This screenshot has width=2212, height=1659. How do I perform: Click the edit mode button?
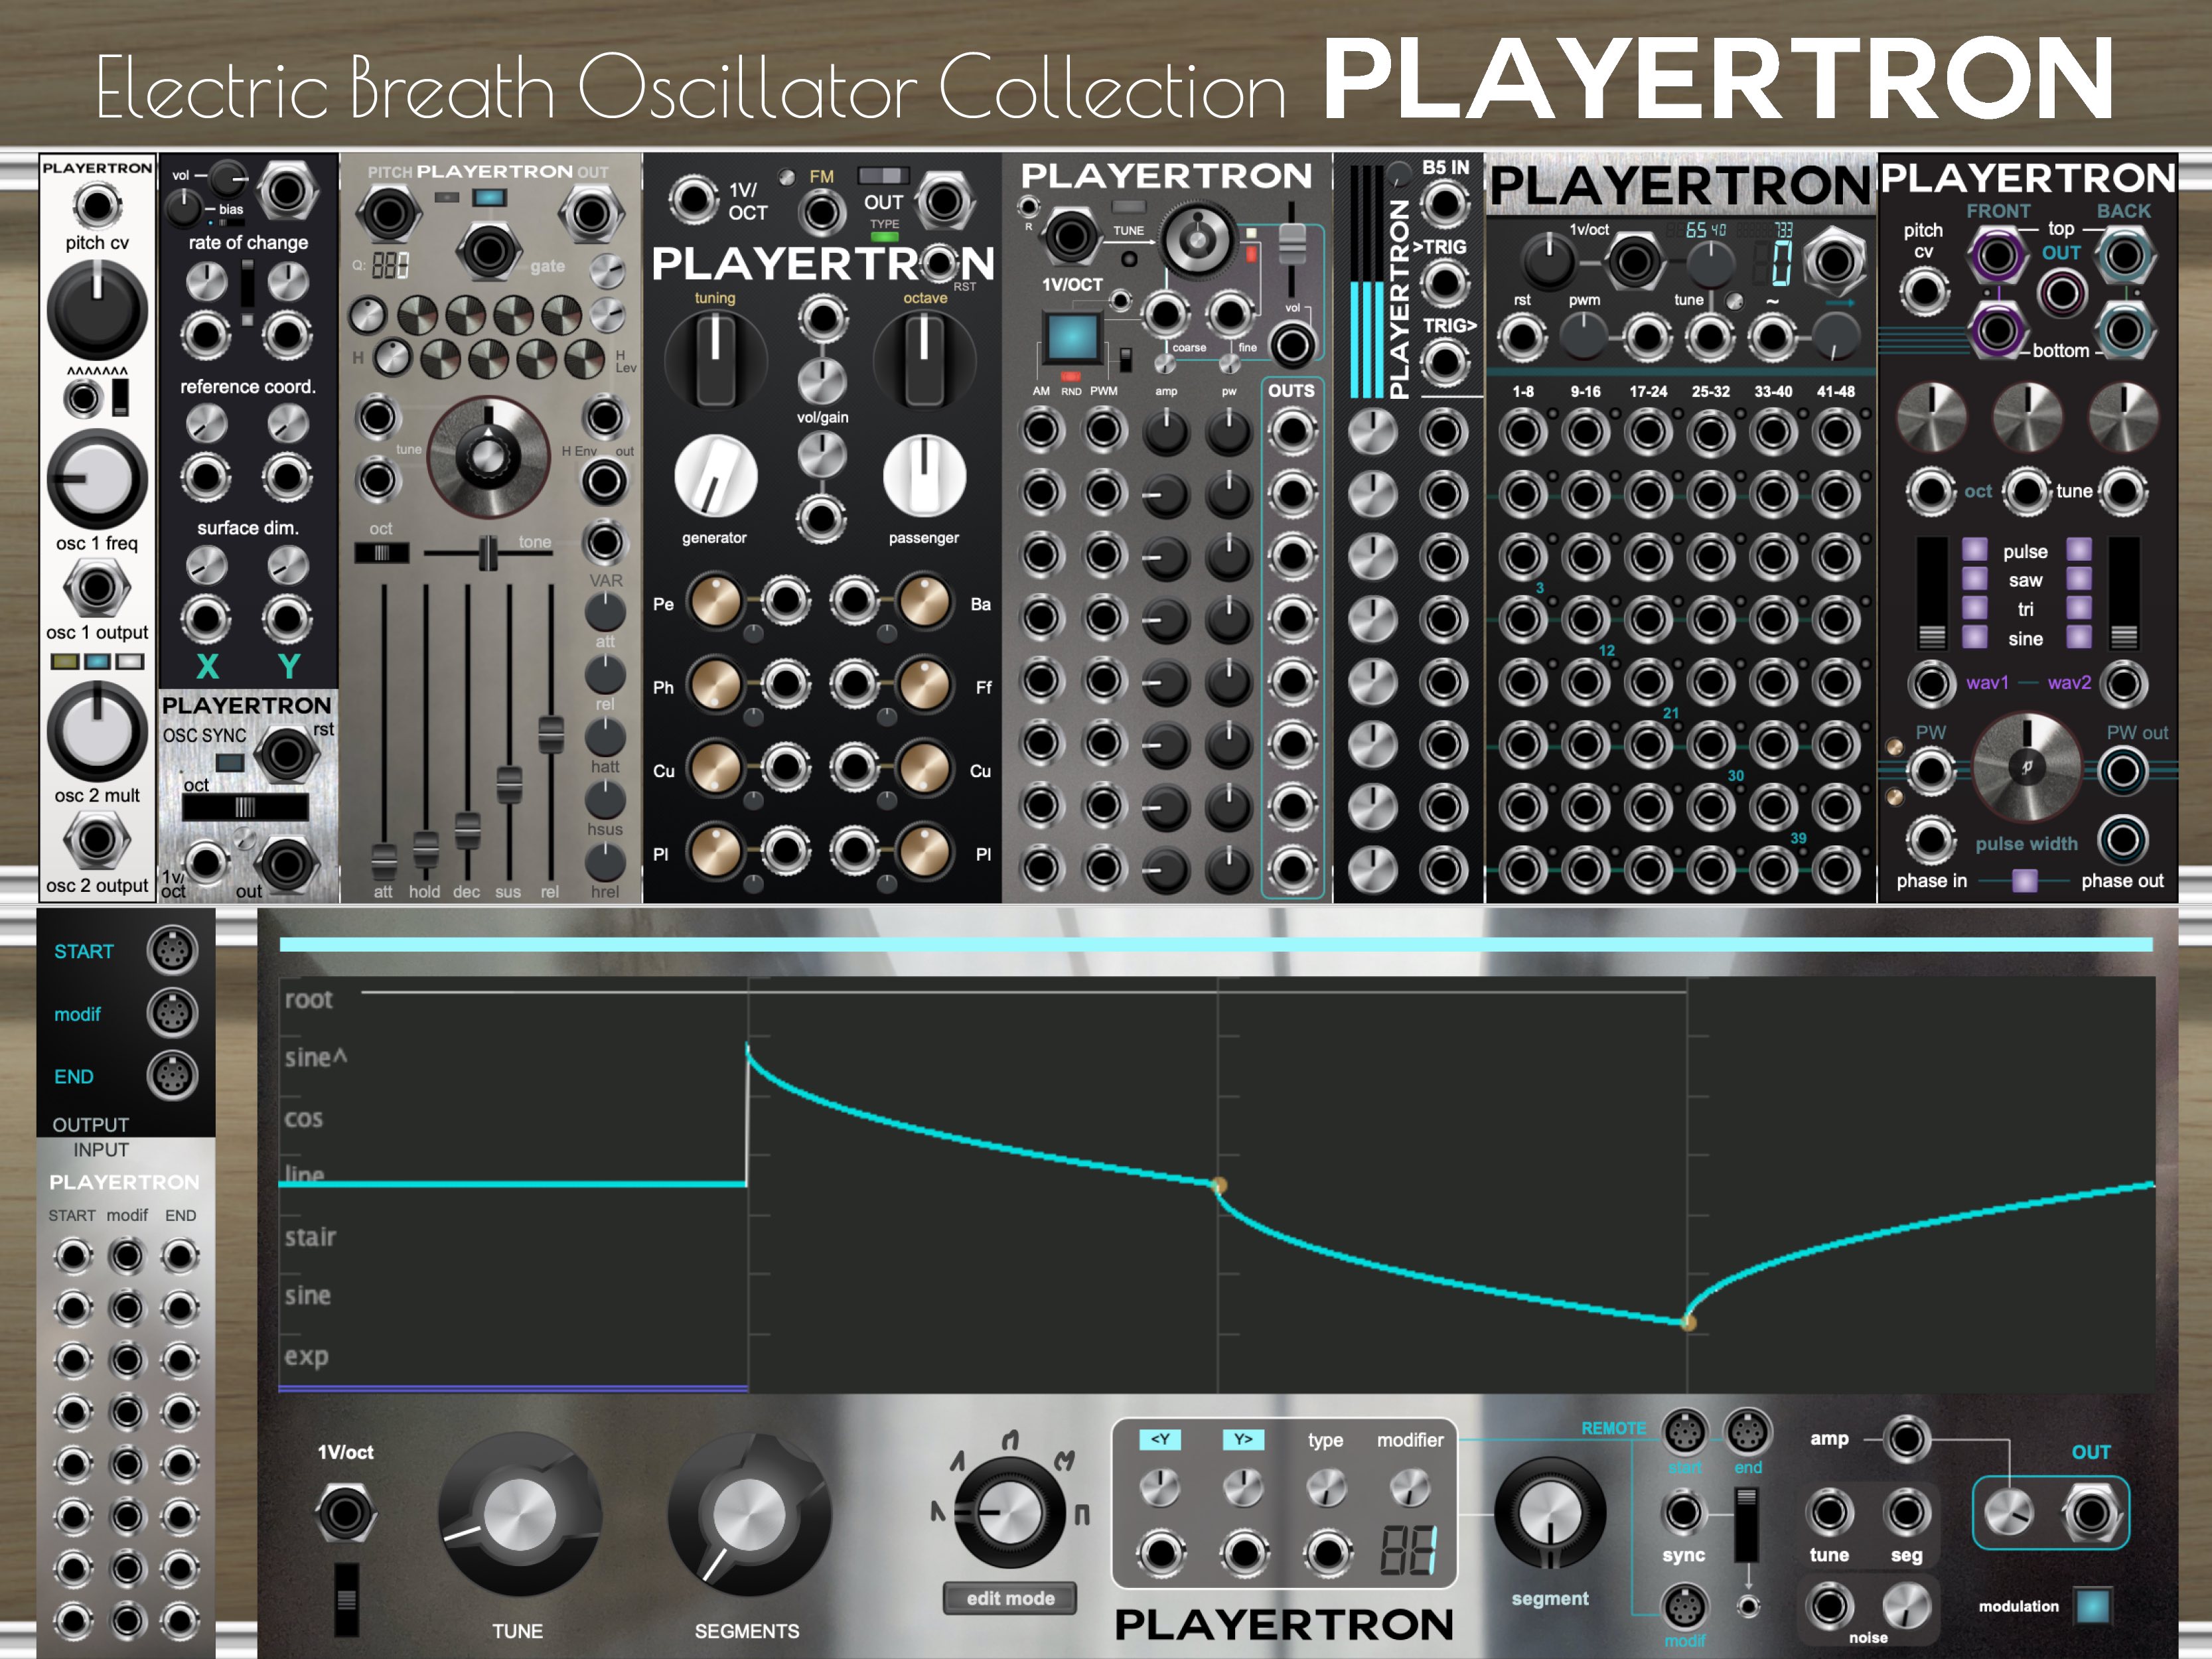point(1010,1598)
